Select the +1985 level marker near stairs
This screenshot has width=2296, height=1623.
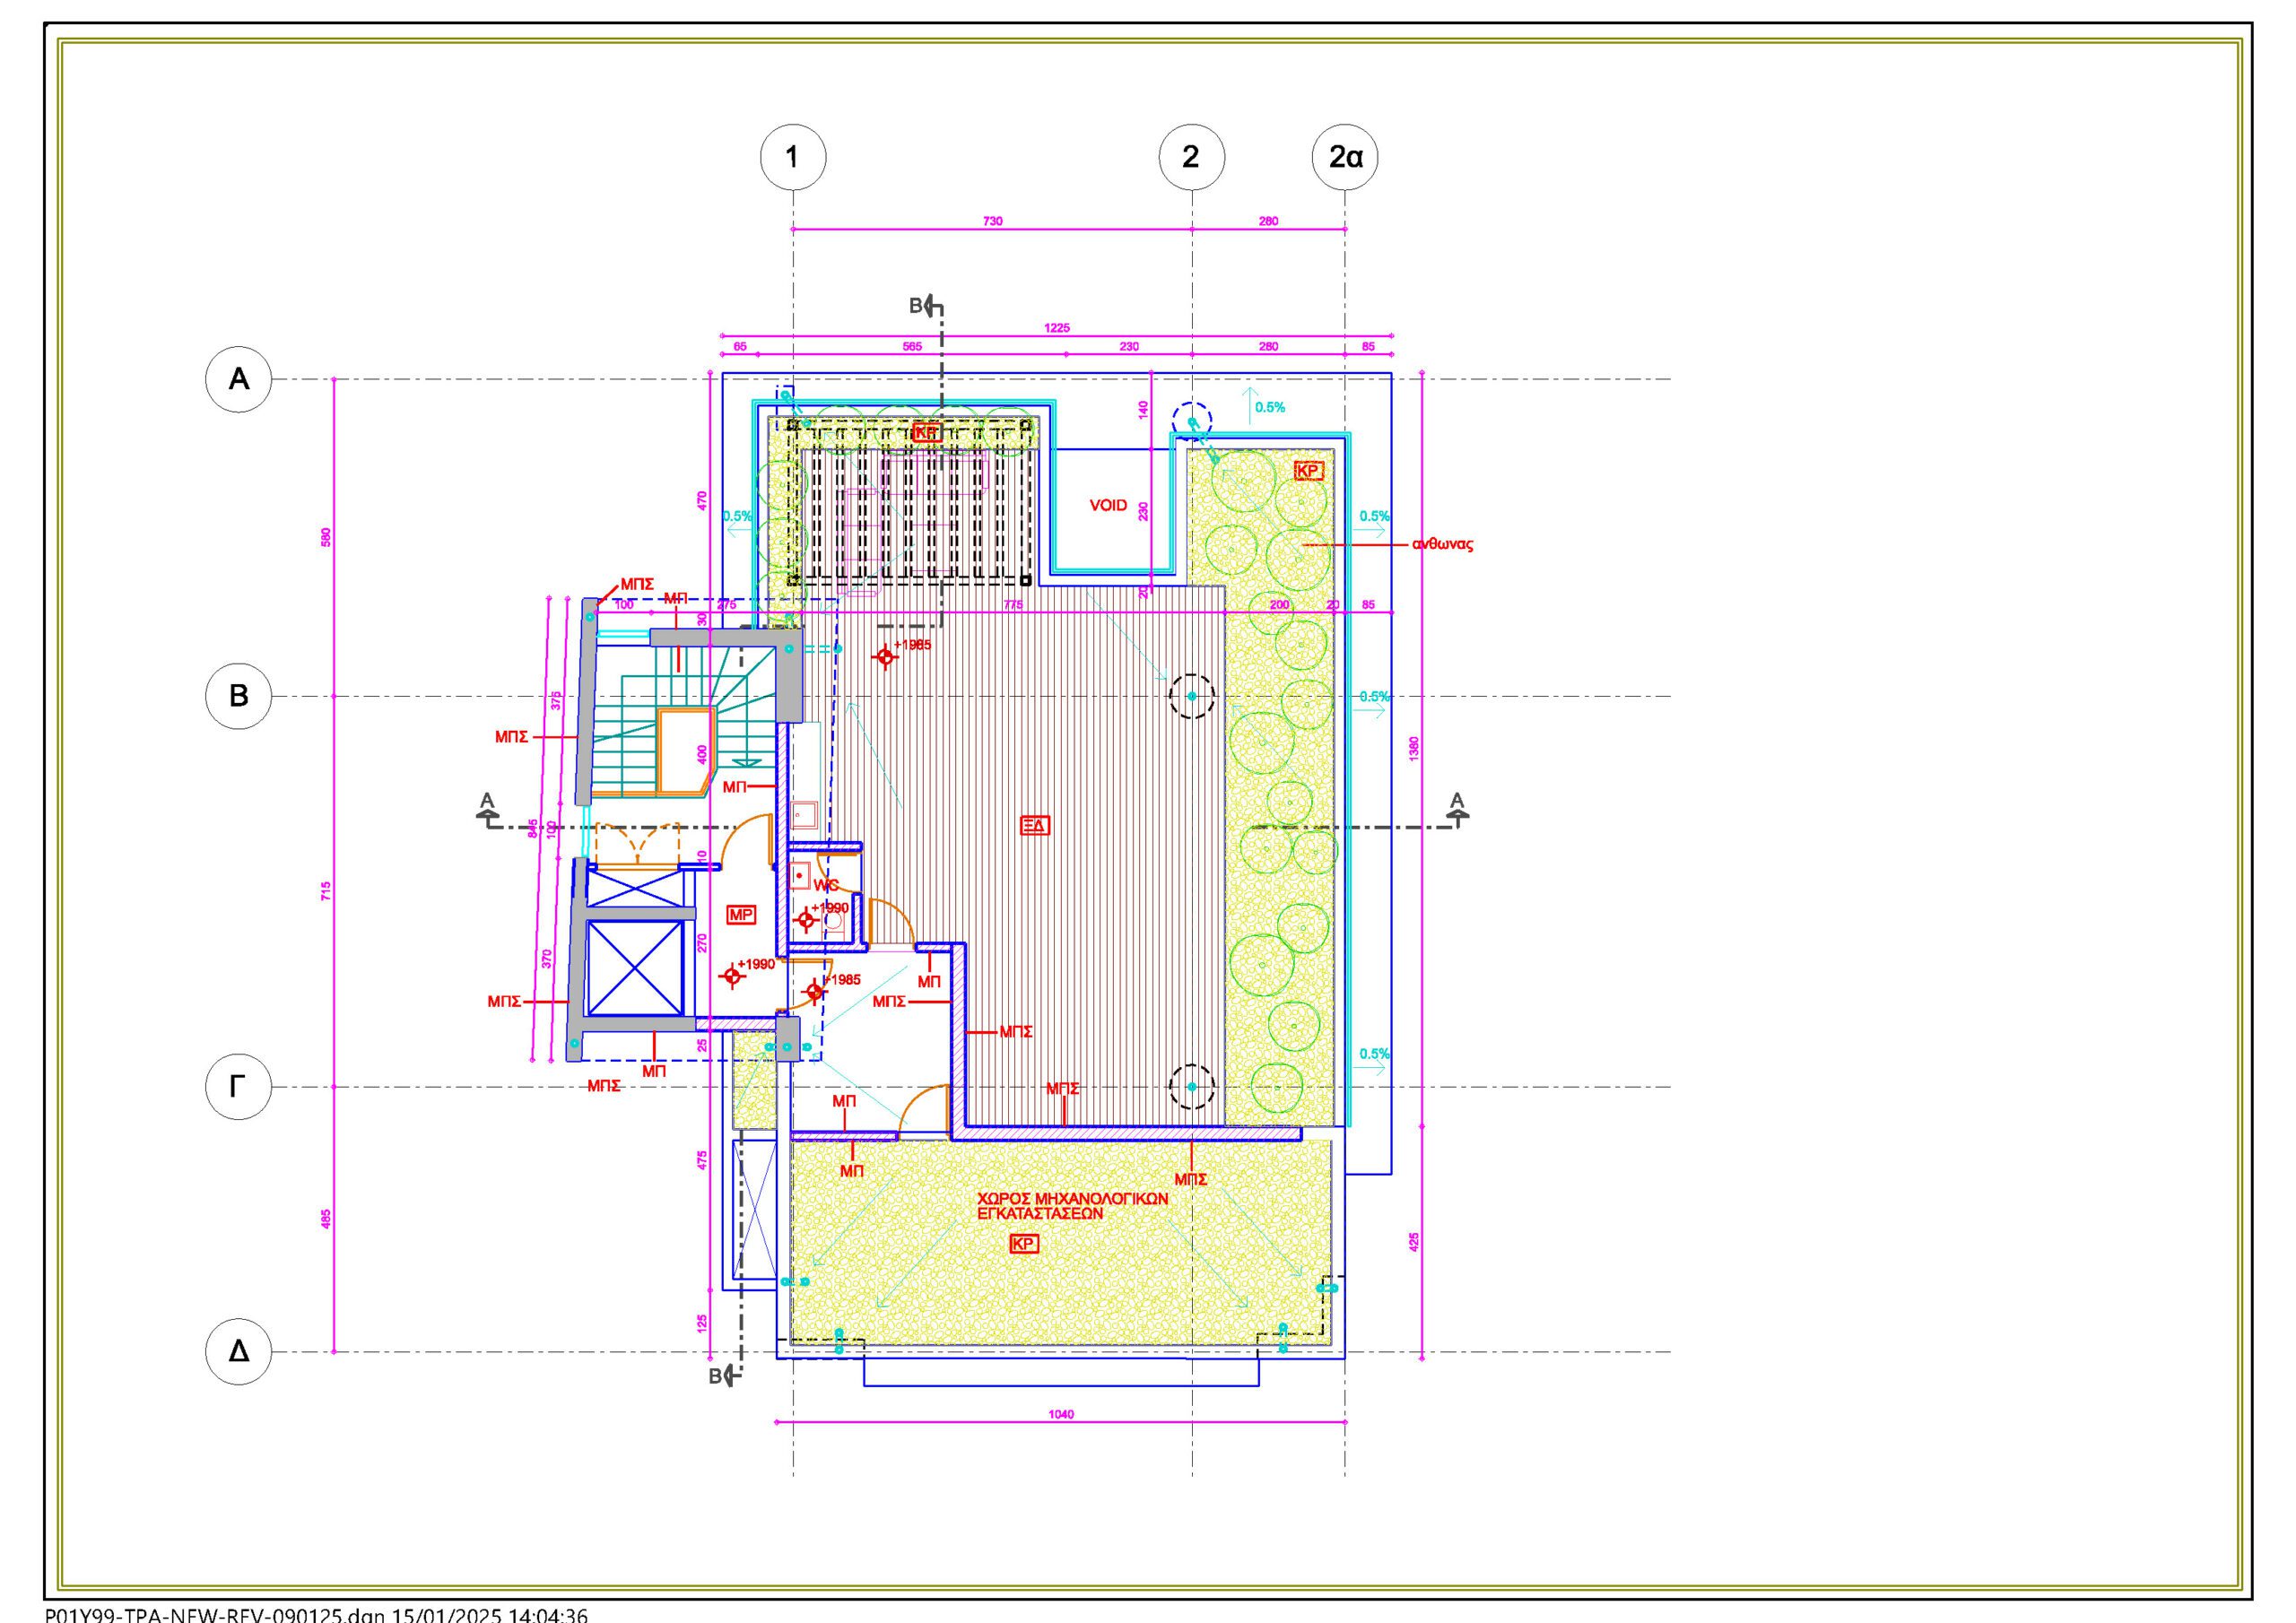885,657
